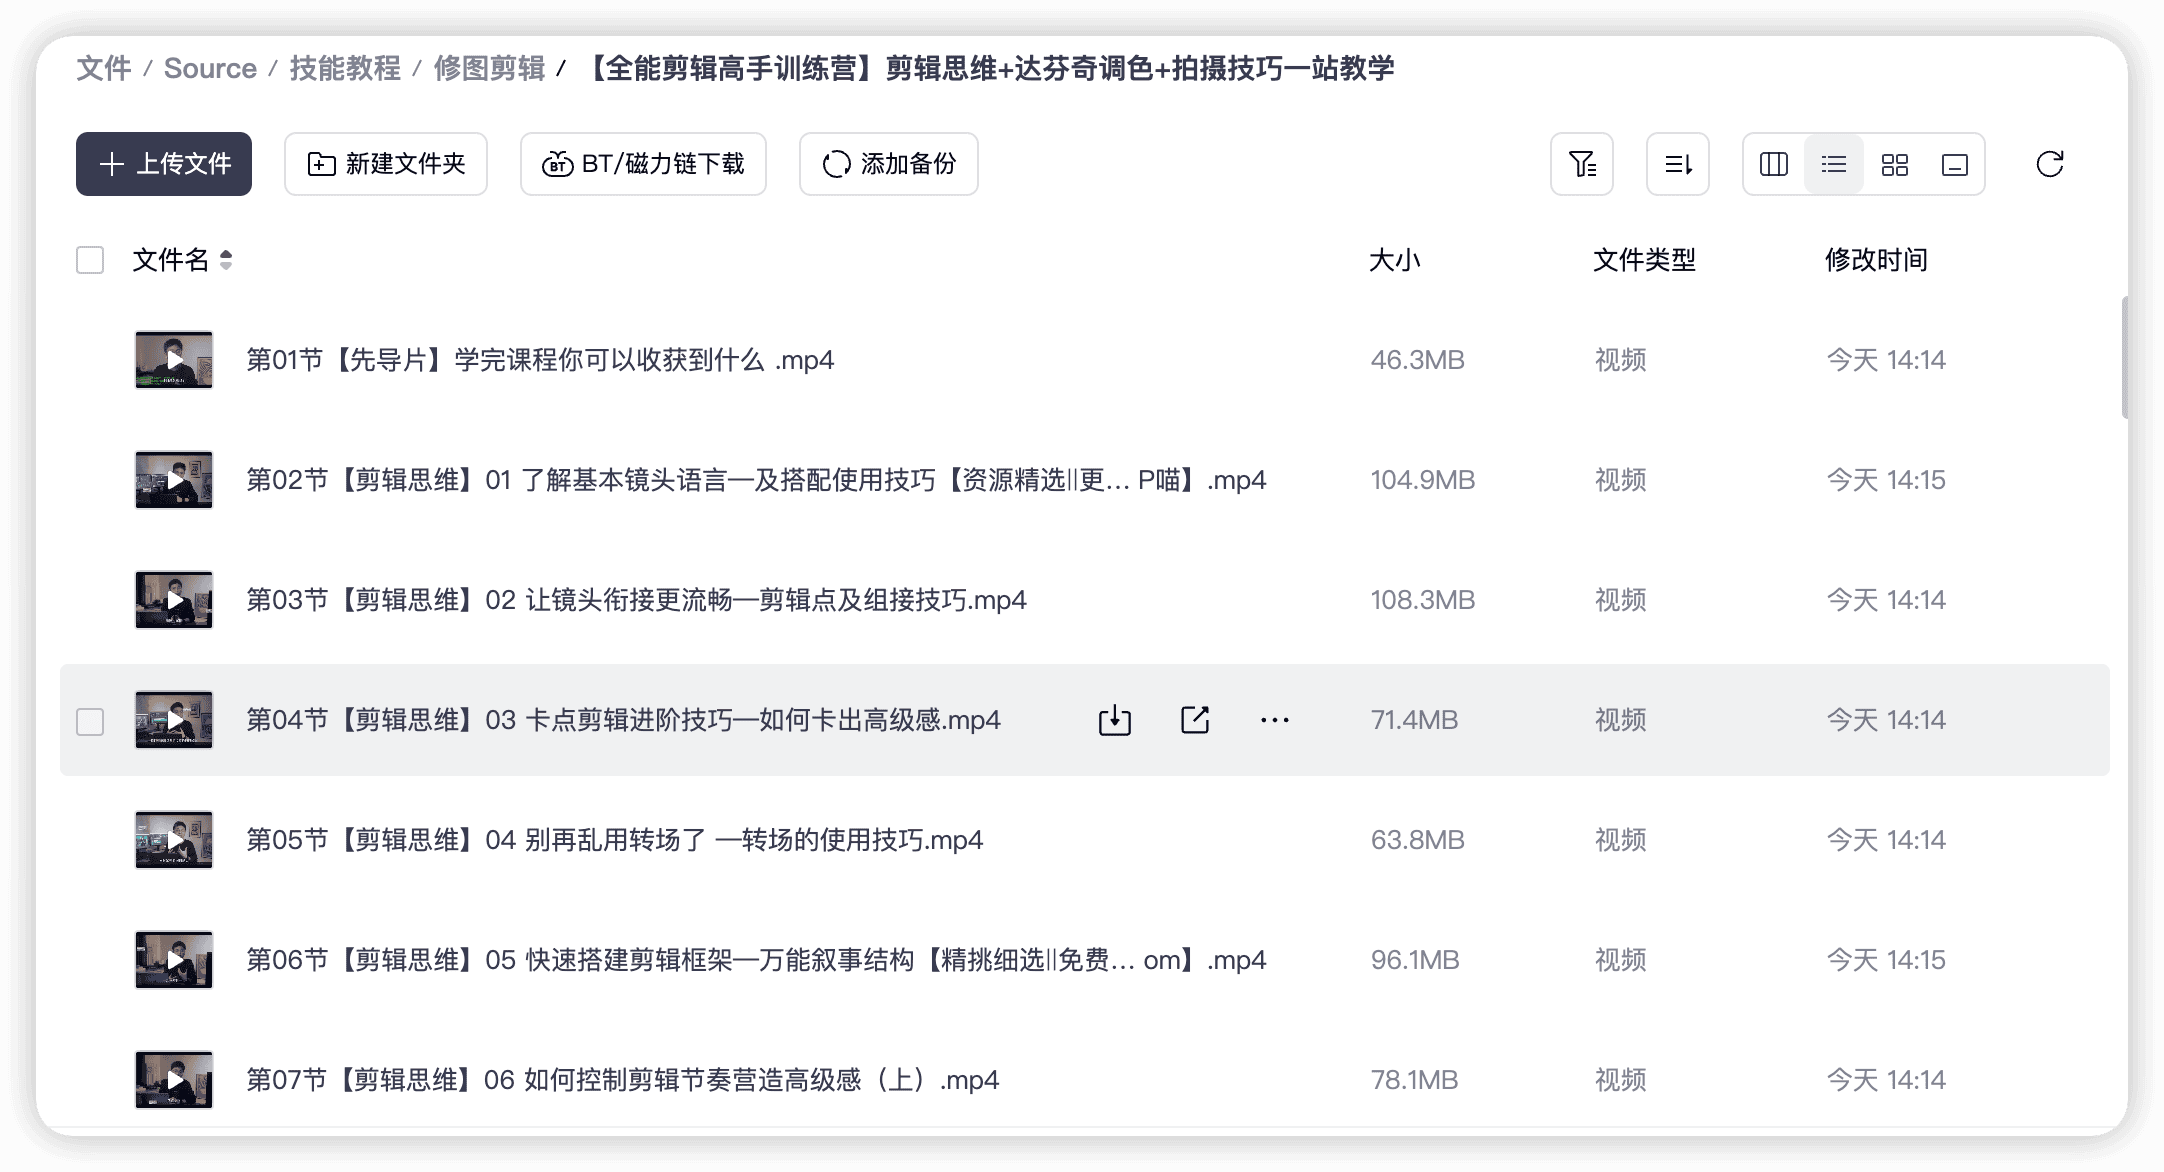The width and height of the screenshot is (2164, 1172).
Task: Keep list view selected in the view switcher
Action: click(x=1833, y=164)
